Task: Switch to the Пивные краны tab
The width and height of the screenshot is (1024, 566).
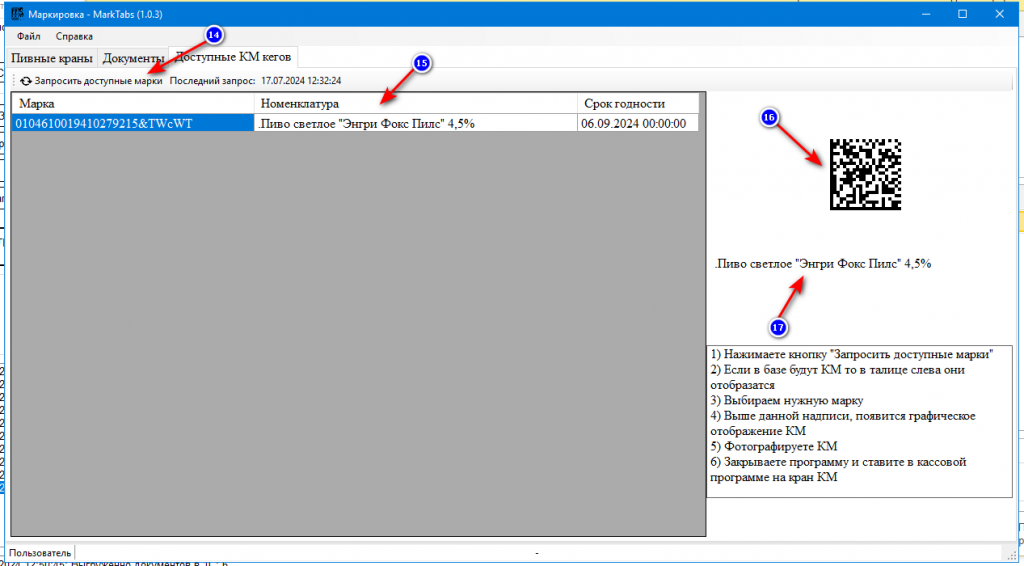Action: point(52,58)
